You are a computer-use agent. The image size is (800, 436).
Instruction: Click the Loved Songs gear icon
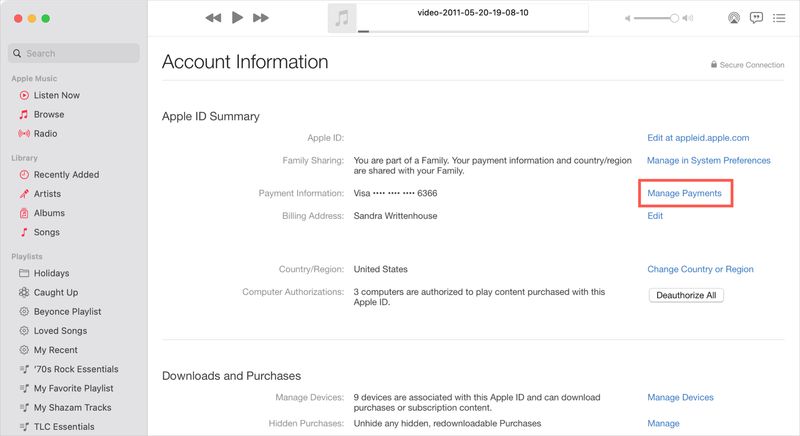24,331
